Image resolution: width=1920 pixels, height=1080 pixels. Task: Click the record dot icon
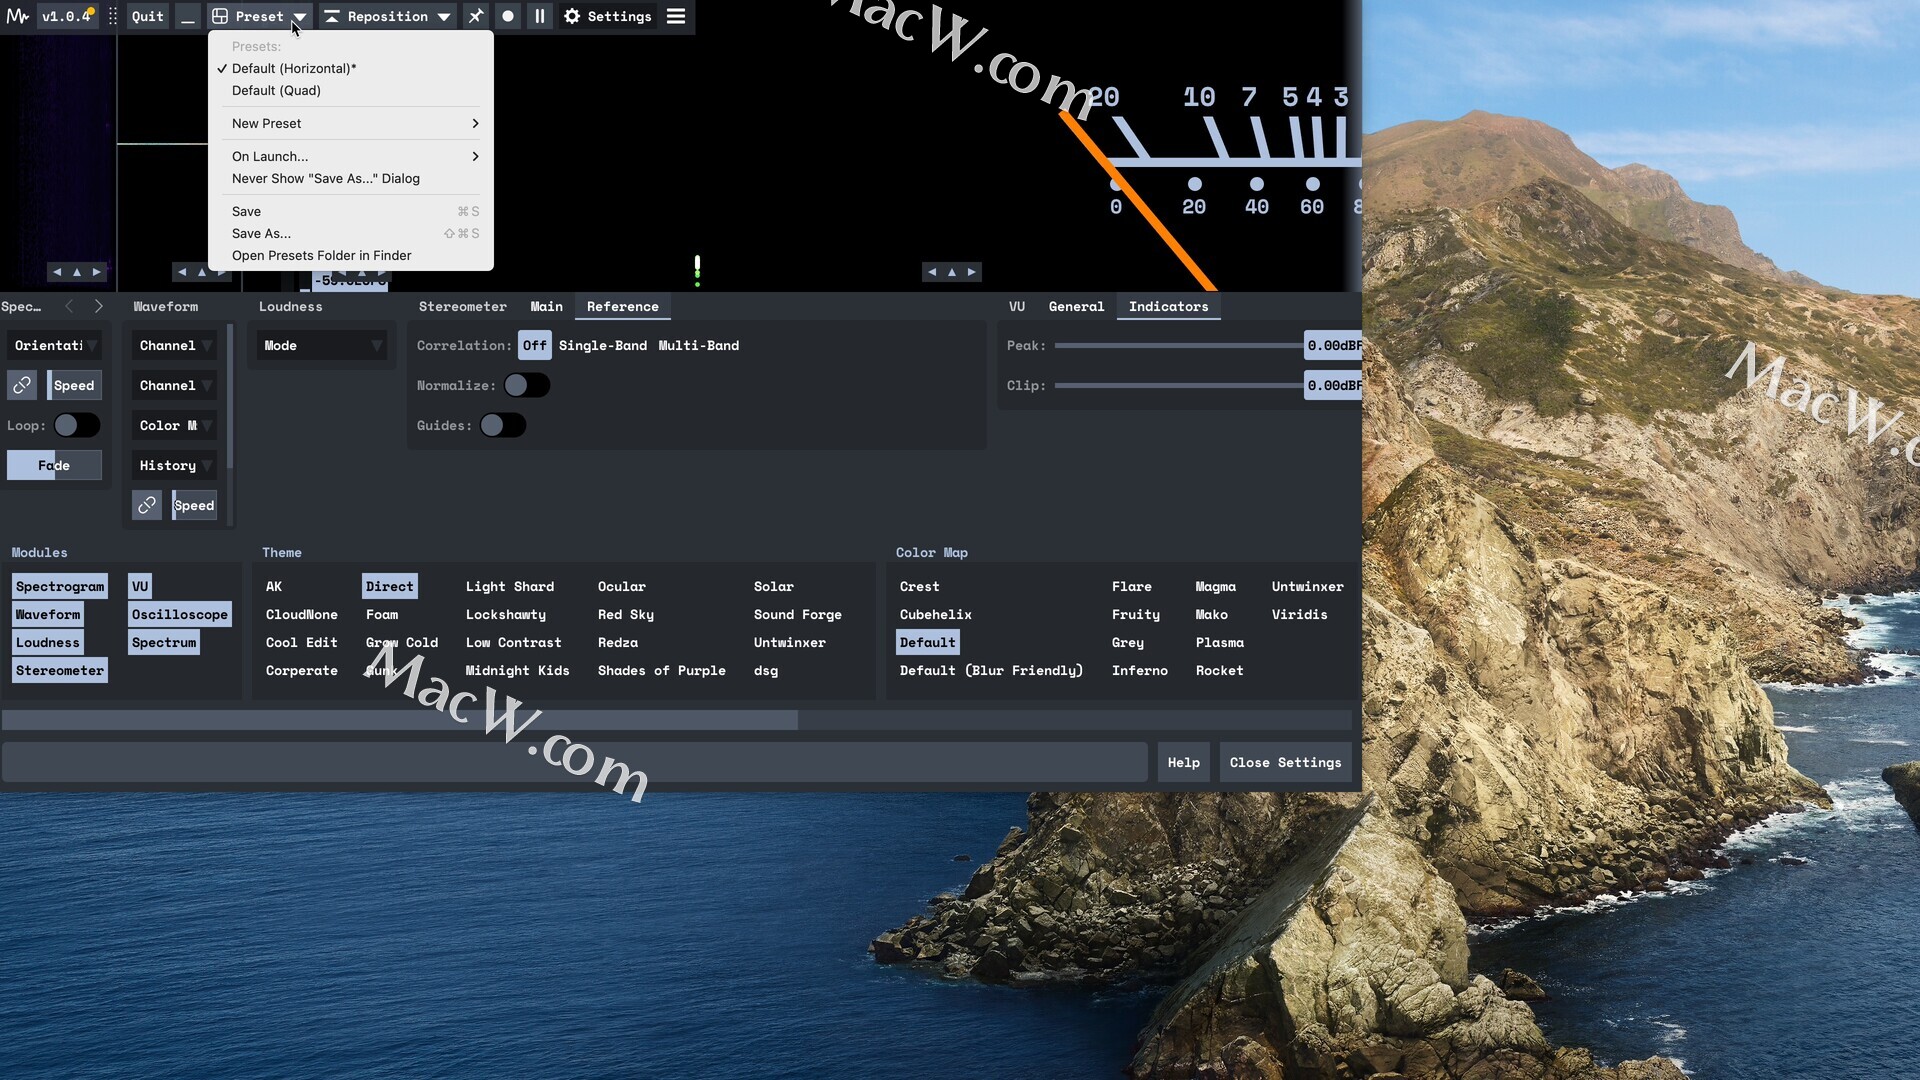(x=508, y=16)
